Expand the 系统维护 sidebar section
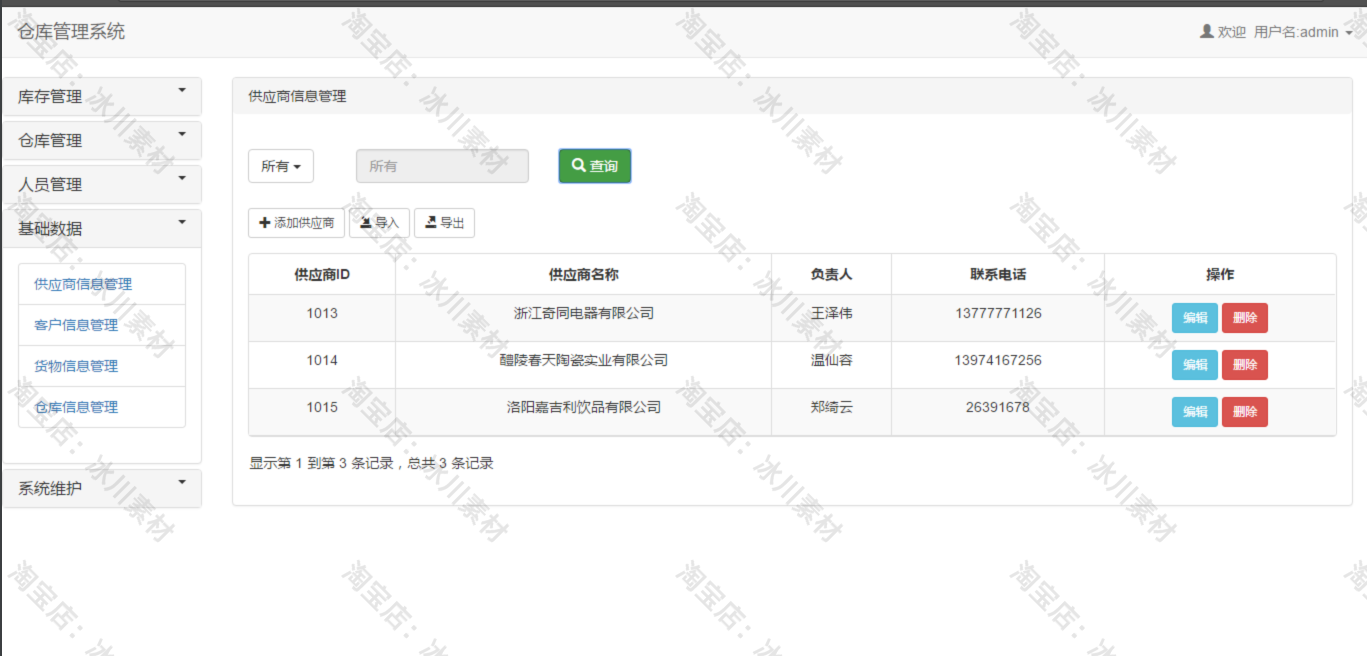Screen dimensions: 1367x656 102,489
